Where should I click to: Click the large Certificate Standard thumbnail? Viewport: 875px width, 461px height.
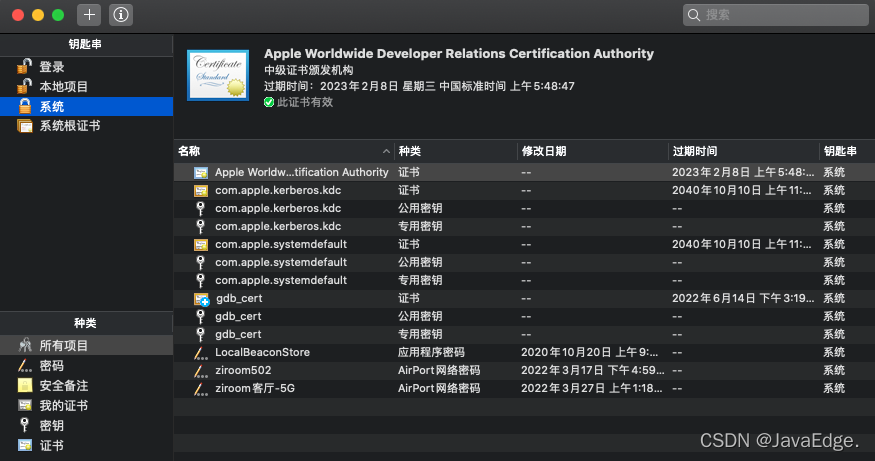tap(218, 75)
